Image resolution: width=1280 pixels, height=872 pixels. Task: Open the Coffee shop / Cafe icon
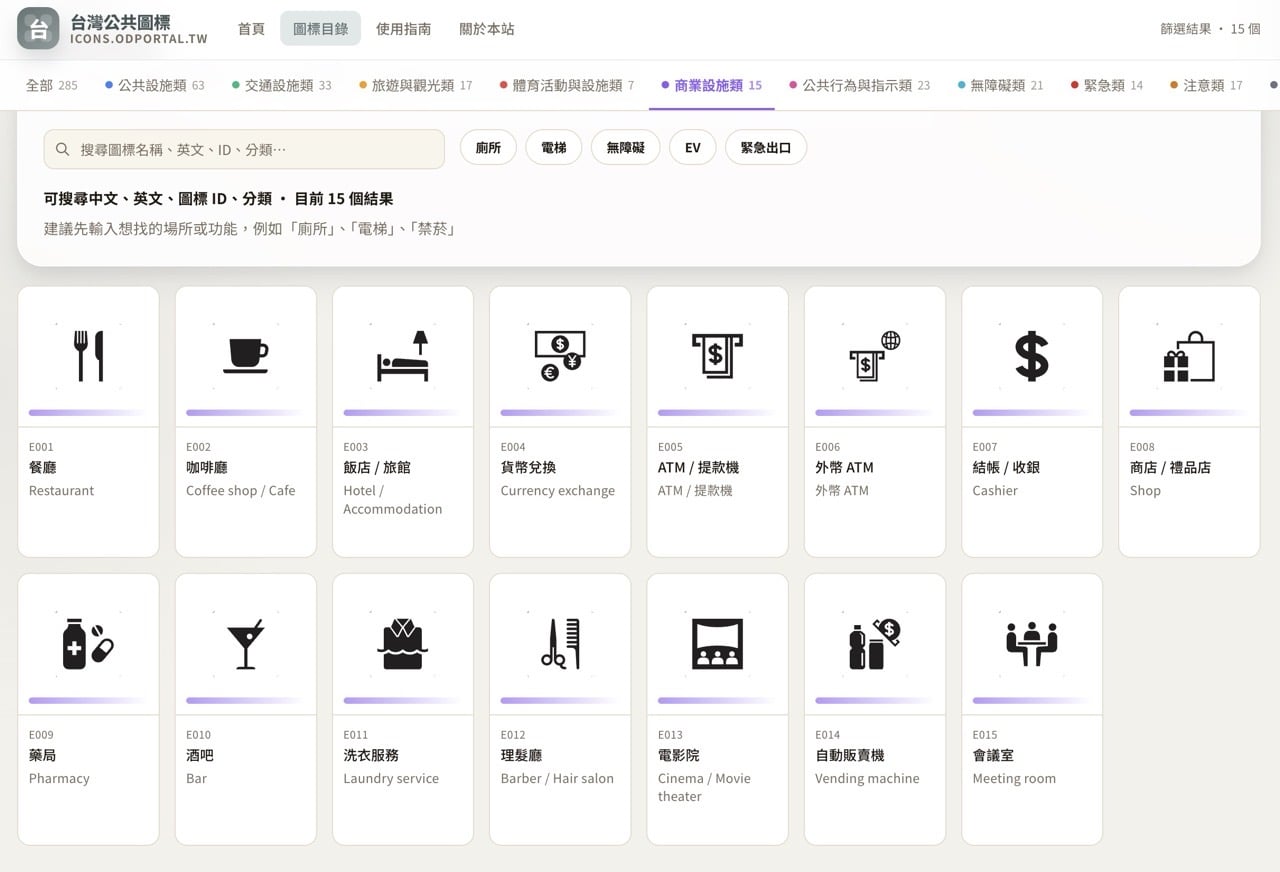tap(245, 355)
